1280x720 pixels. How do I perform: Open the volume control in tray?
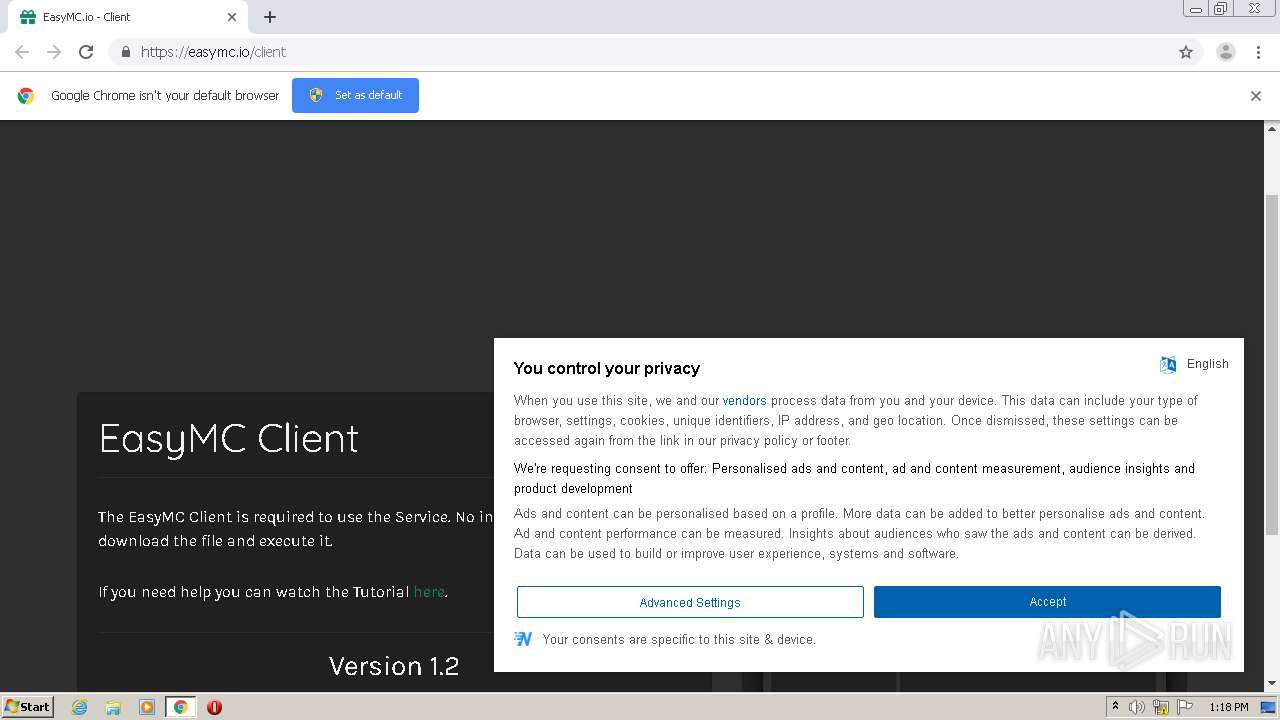(1137, 707)
